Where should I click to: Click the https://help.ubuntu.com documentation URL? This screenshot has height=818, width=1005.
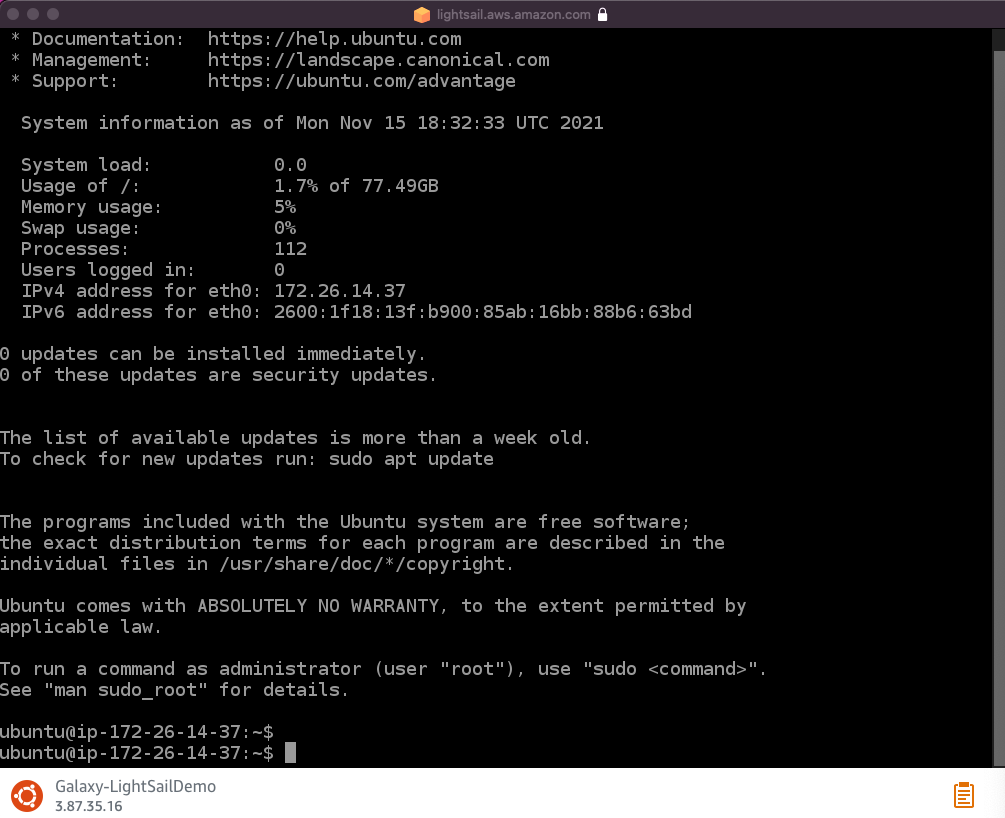coord(335,38)
